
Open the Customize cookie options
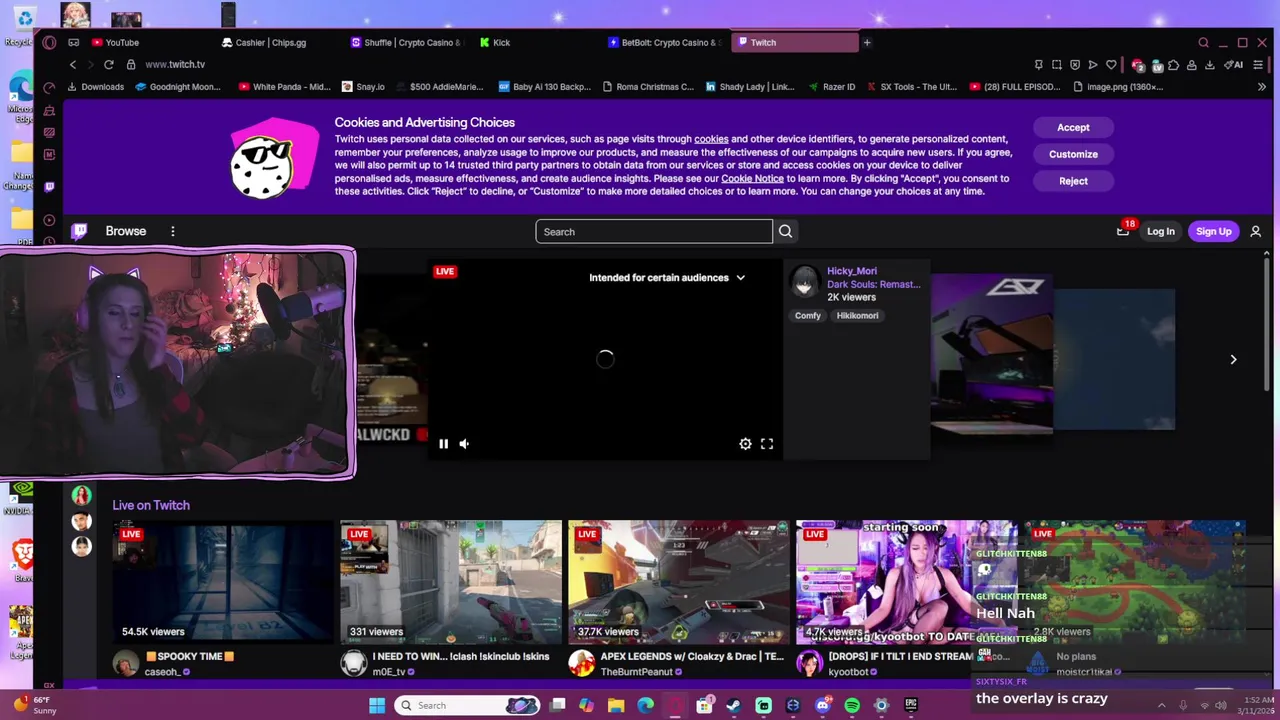pyautogui.click(x=1073, y=154)
